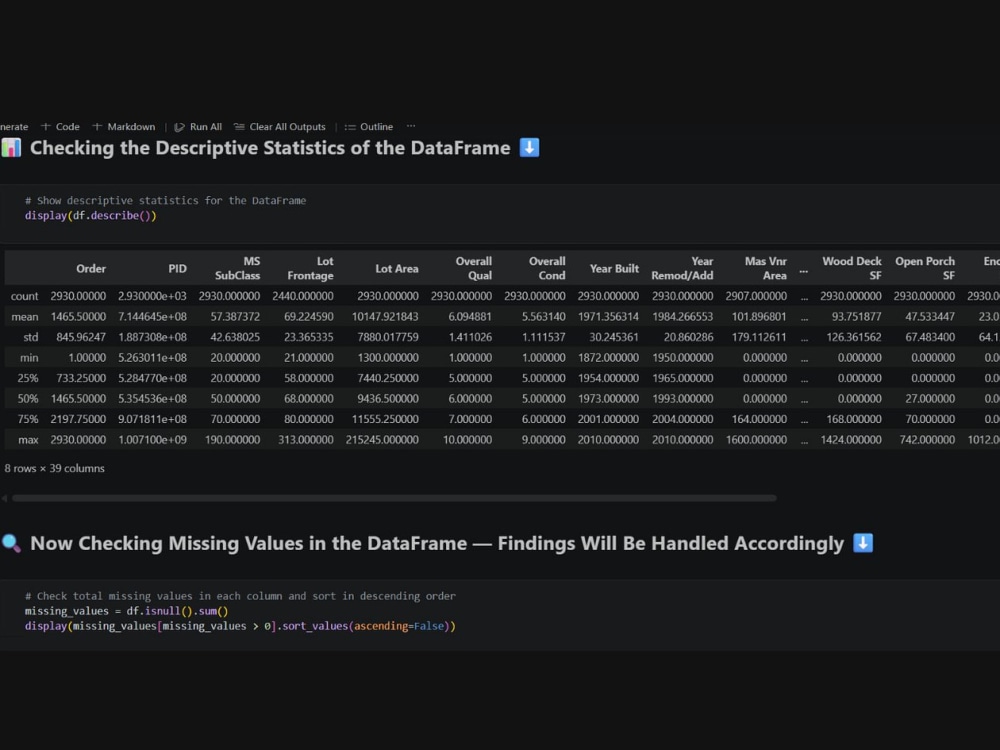
Task: Click the Overall Cond max value 9.000000
Action: point(543,439)
